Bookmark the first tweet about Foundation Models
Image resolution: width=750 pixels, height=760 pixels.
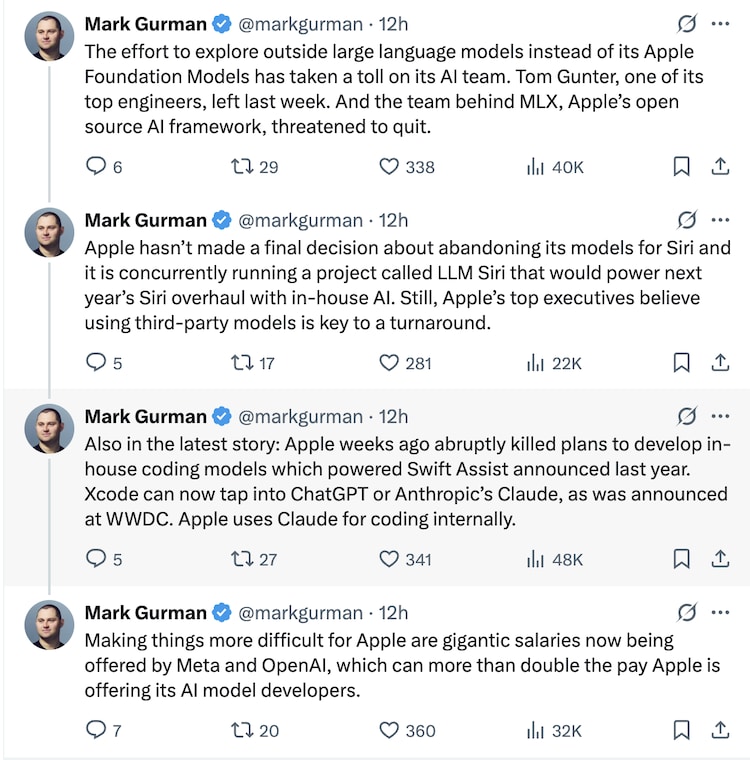tap(681, 166)
